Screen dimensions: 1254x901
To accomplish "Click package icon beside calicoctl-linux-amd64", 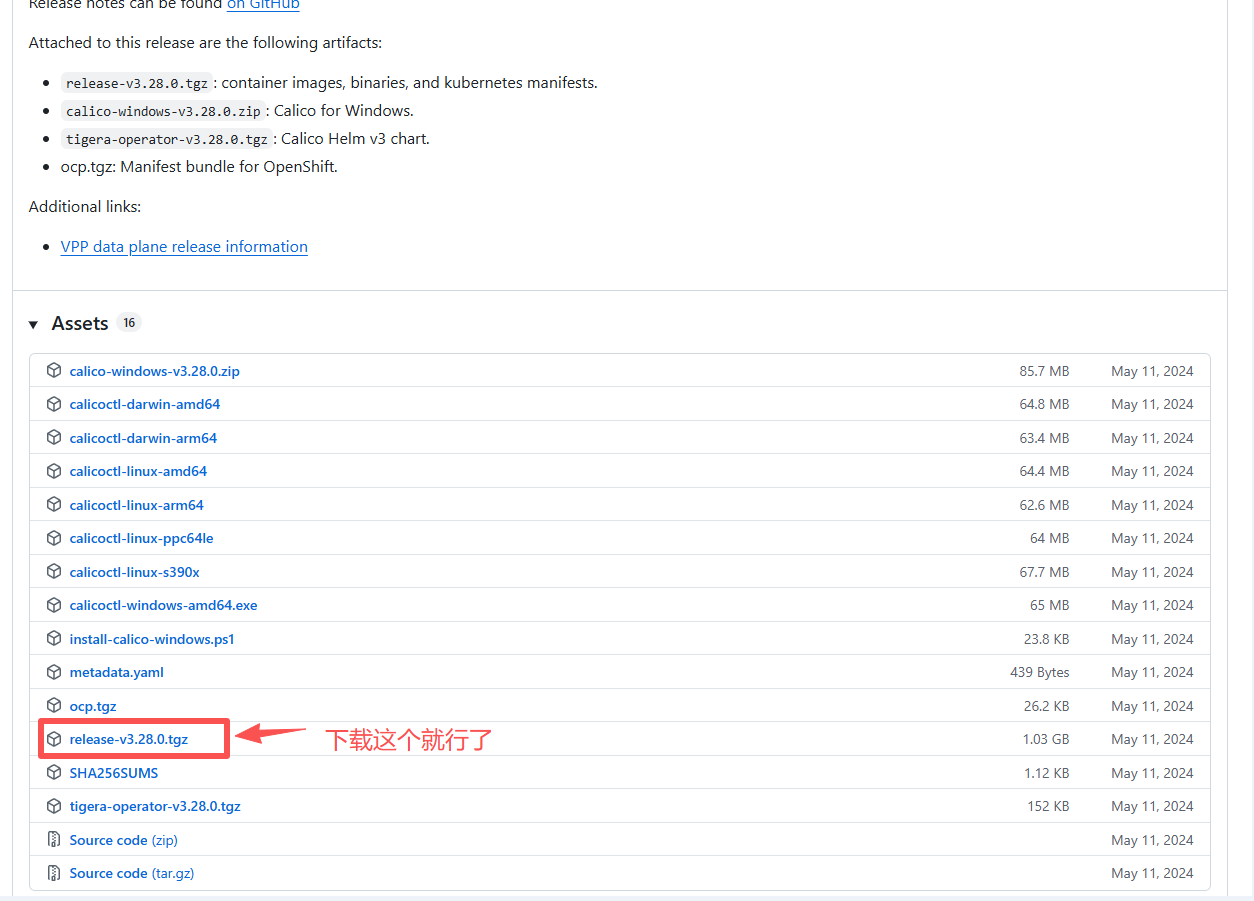I will coord(54,471).
